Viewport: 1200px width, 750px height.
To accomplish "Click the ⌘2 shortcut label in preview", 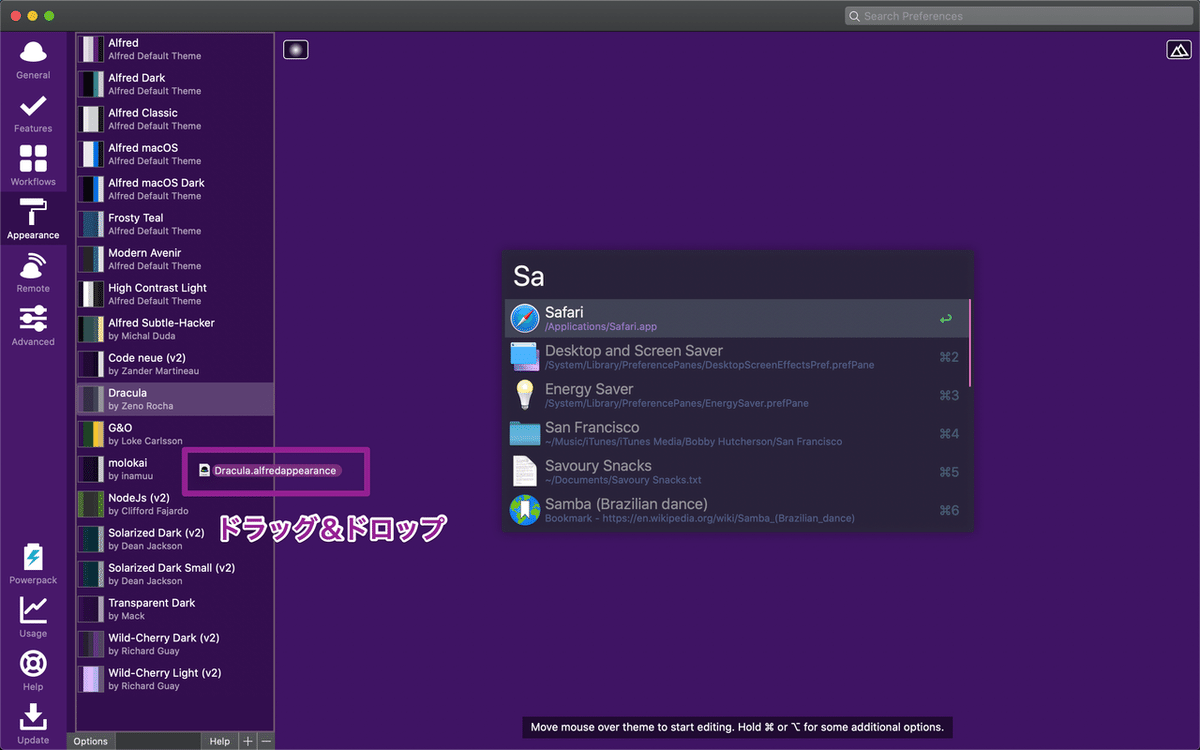I will [949, 357].
